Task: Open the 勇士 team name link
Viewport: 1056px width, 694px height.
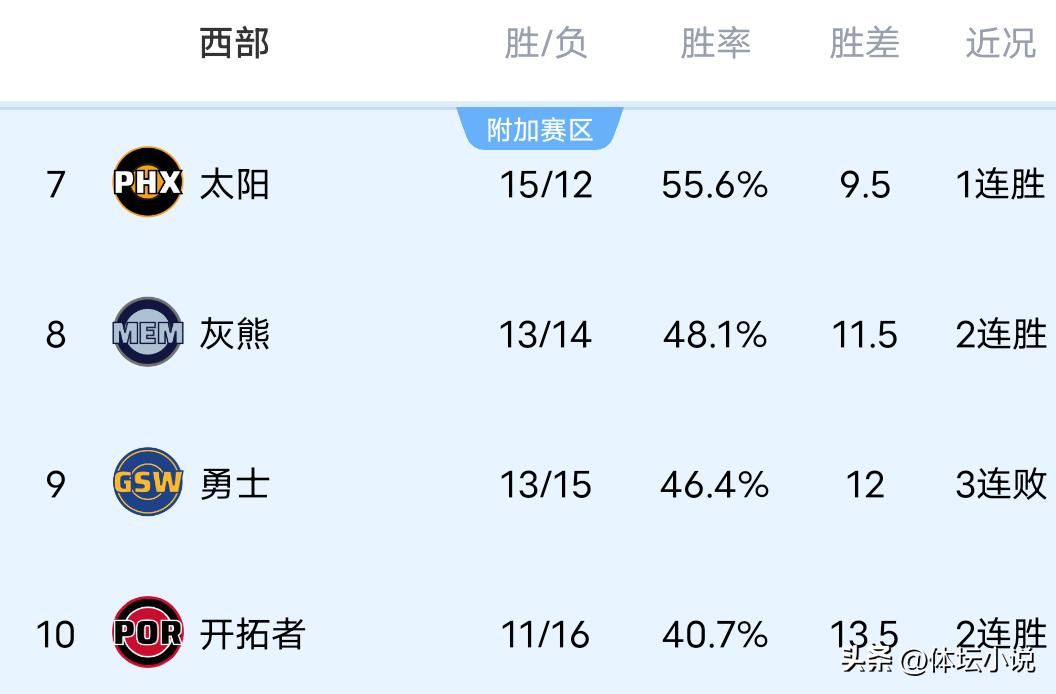Action: pyautogui.click(x=234, y=485)
